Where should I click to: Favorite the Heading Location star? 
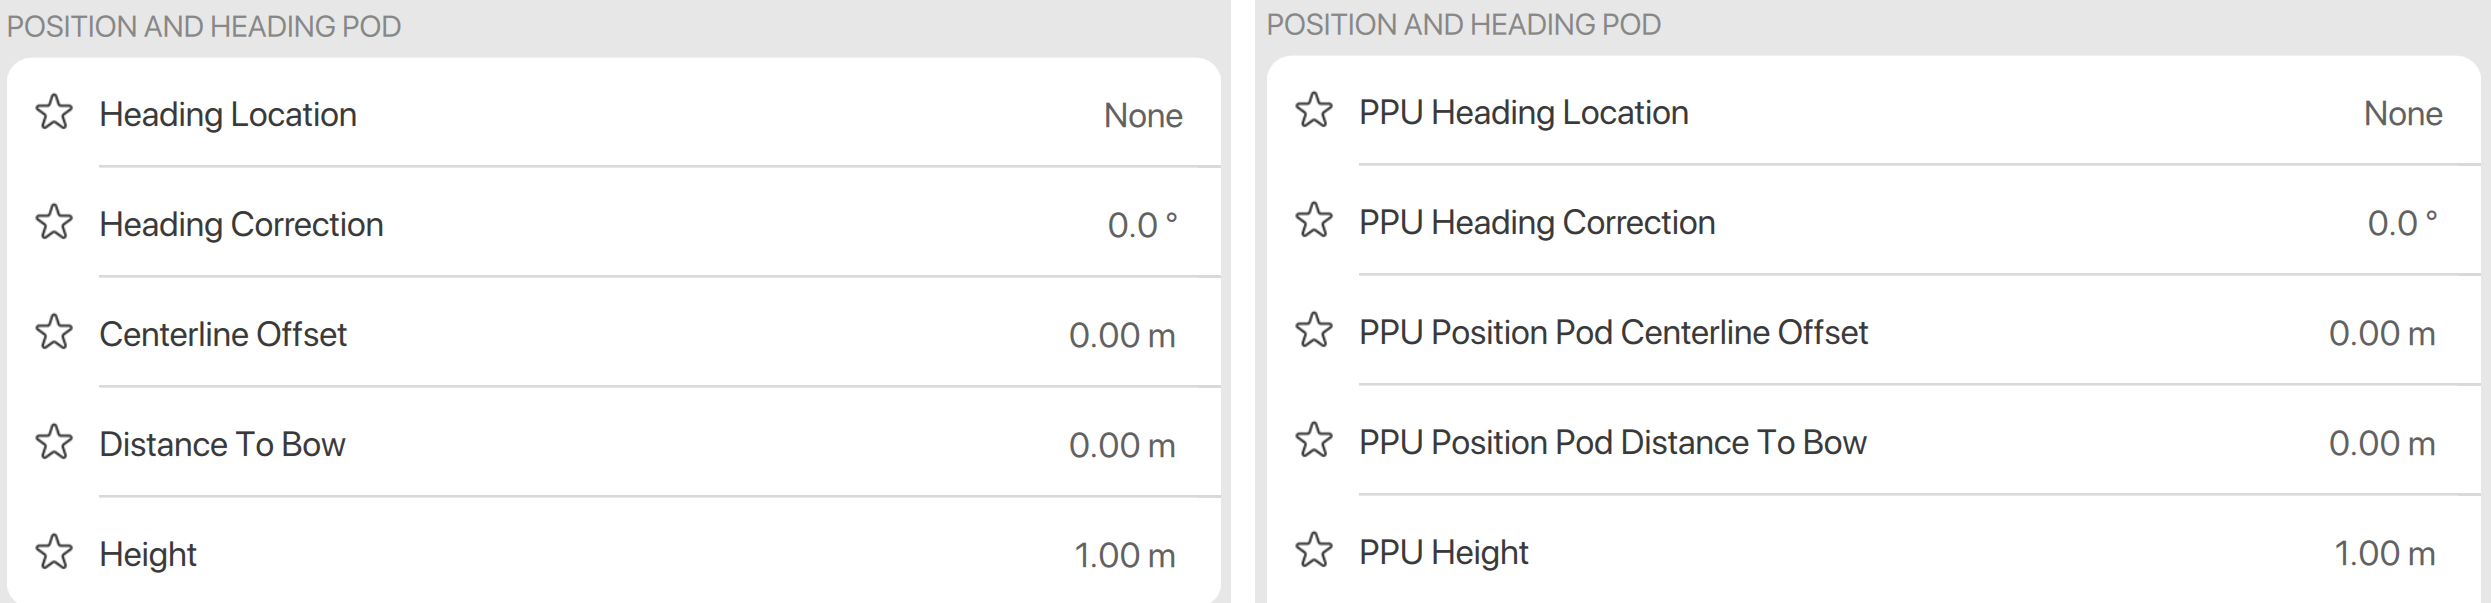[x=54, y=113]
